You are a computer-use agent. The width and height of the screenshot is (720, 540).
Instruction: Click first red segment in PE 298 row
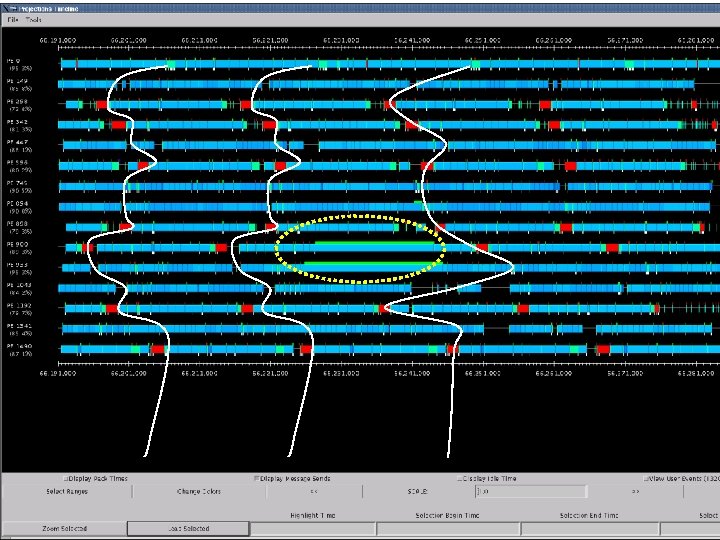tap(101, 105)
